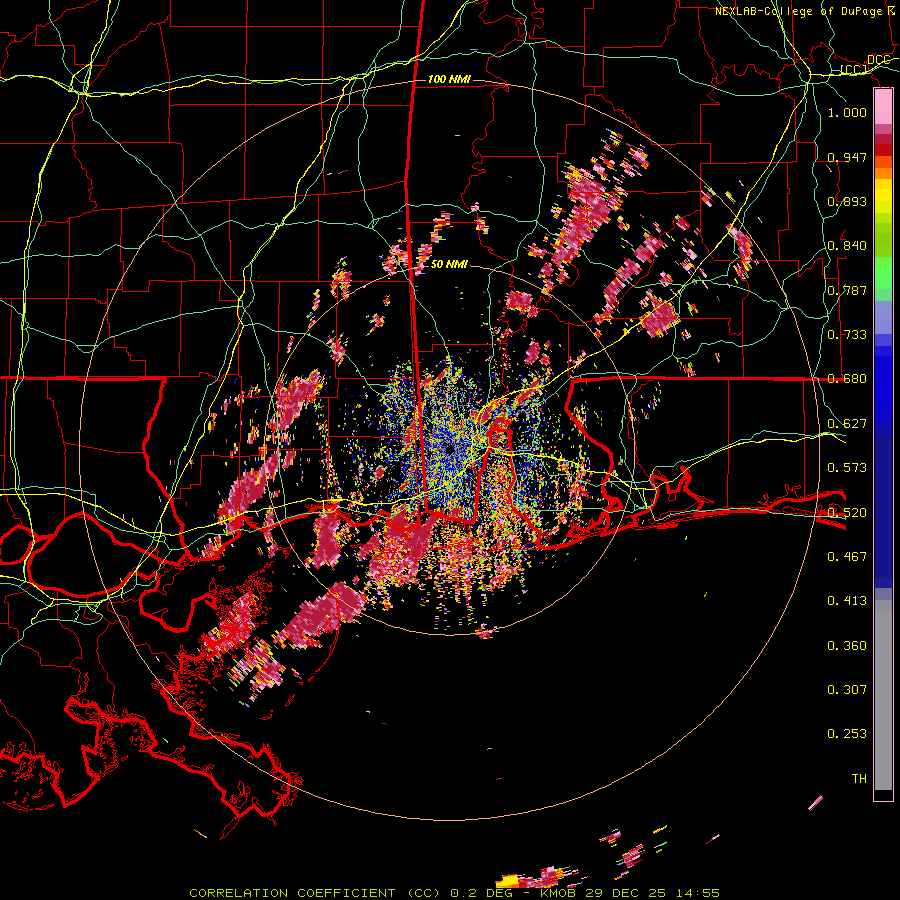Click the CORRELATION COEFFICIENT (CC) title text

315,893
